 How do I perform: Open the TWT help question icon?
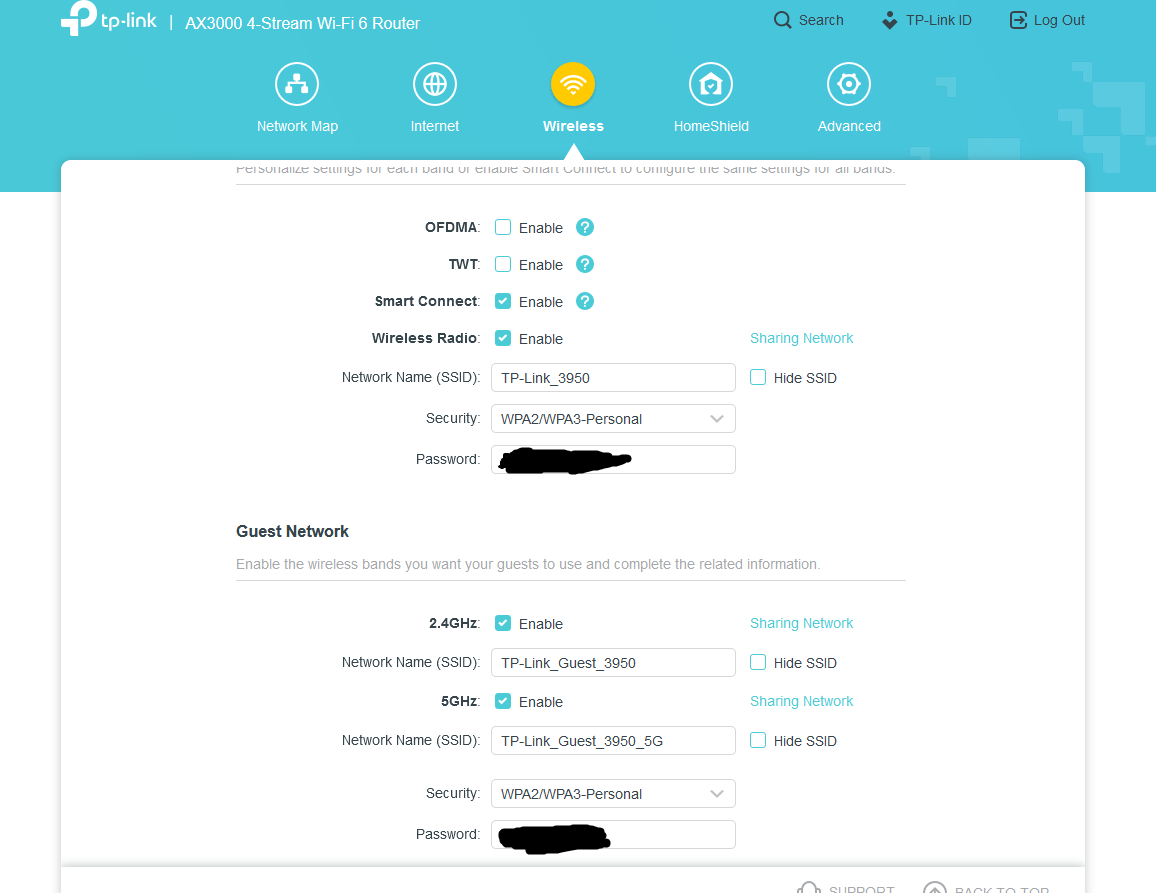(585, 264)
